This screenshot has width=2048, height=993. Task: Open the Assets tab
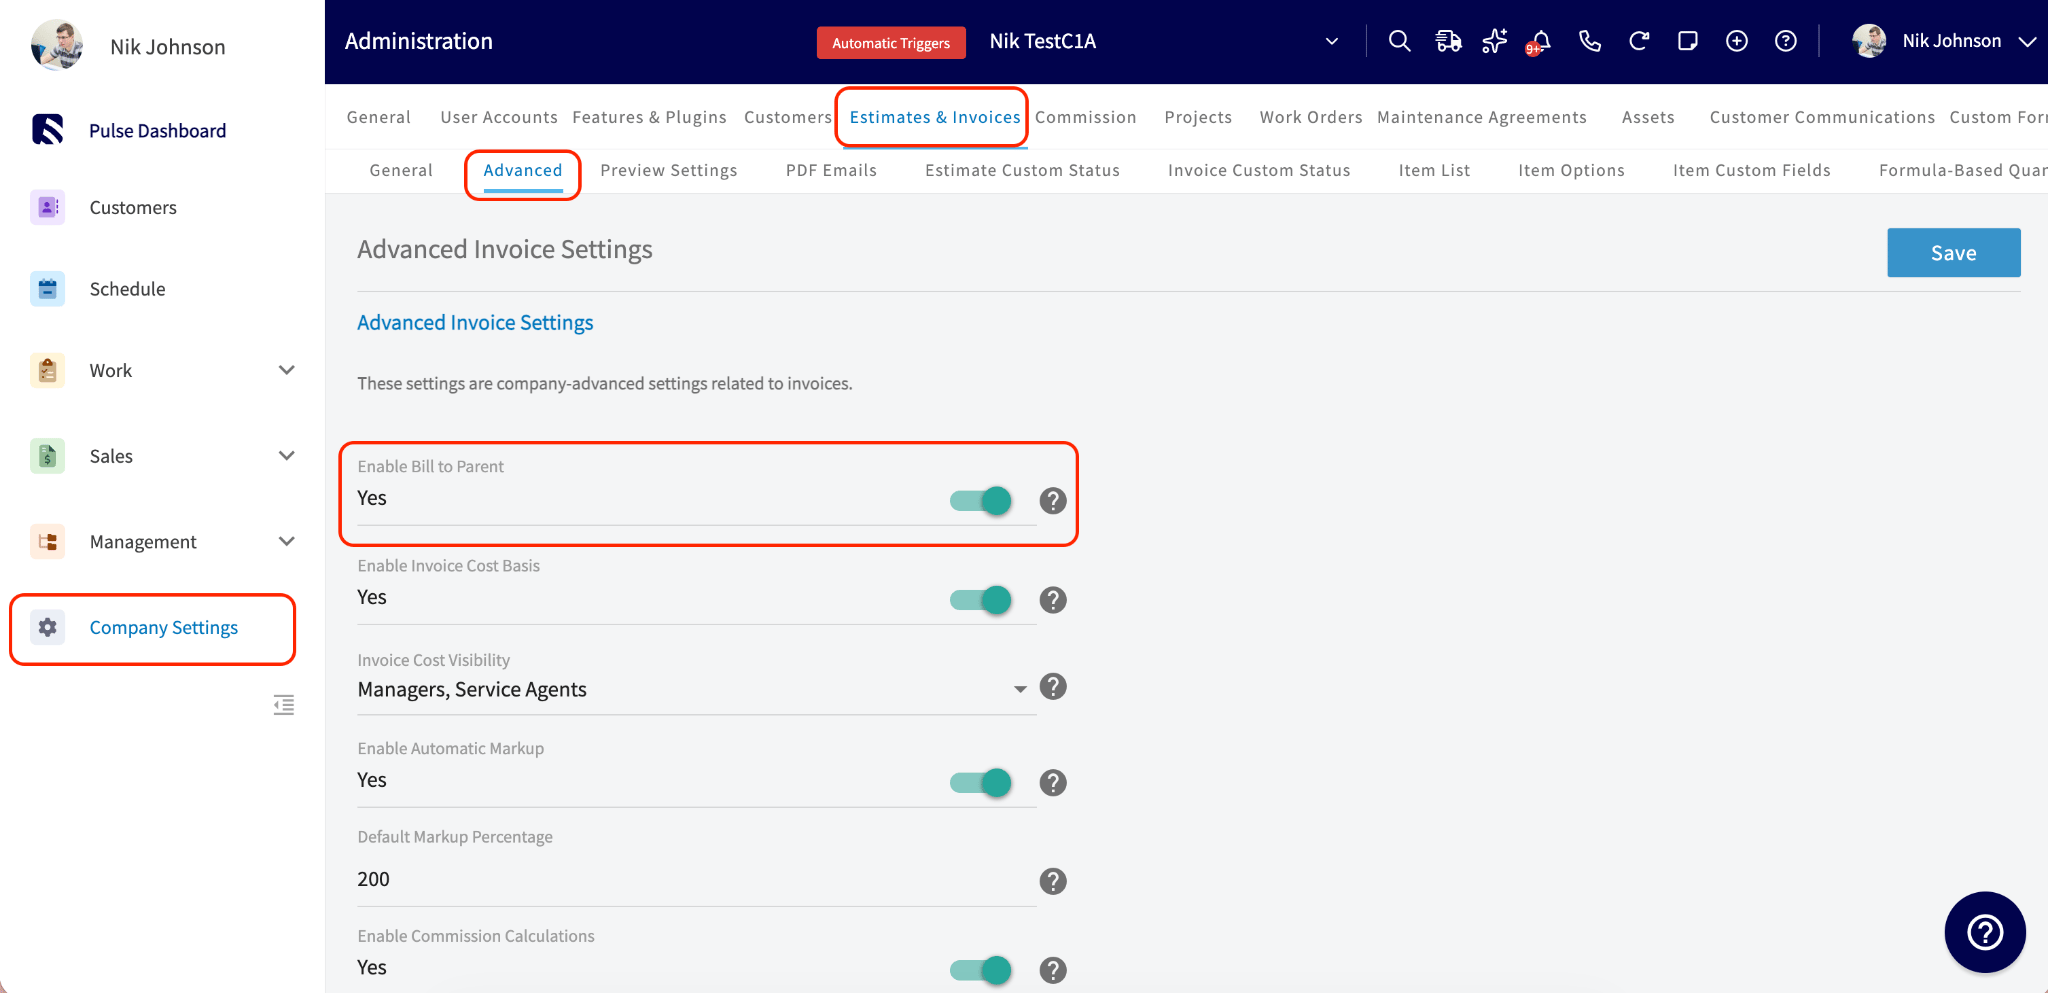point(1648,117)
